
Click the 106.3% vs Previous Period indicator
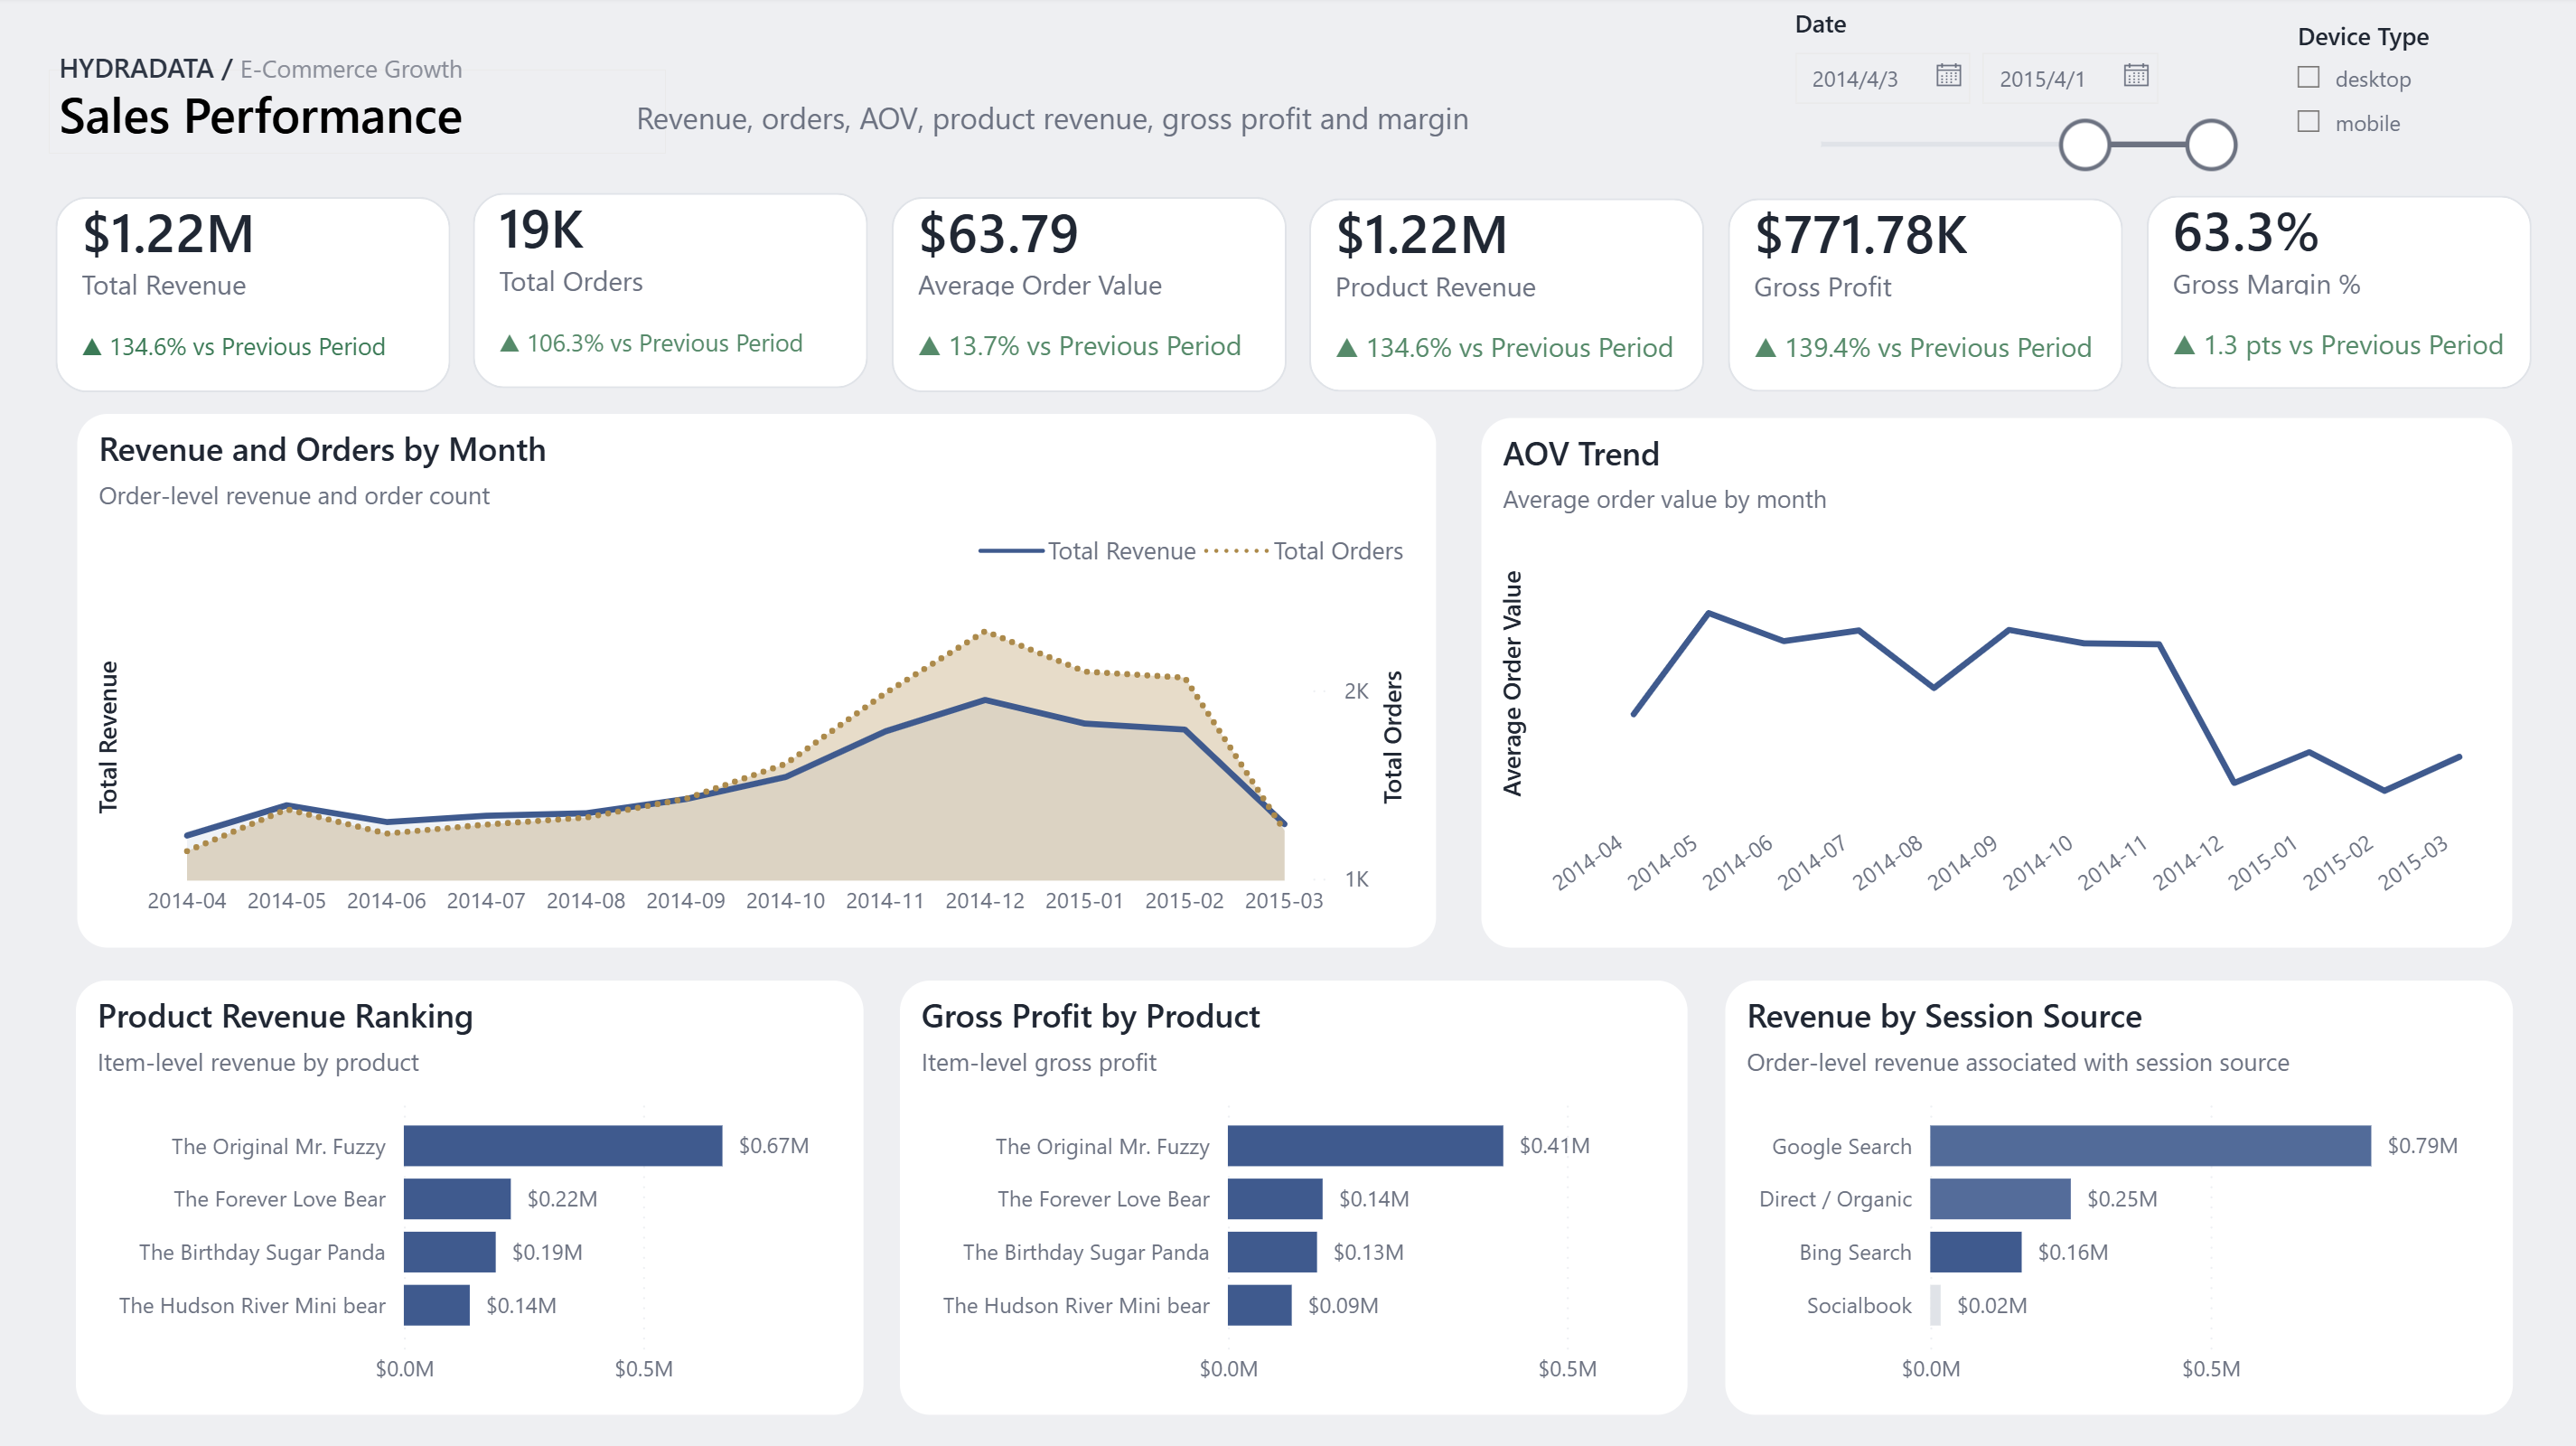651,344
